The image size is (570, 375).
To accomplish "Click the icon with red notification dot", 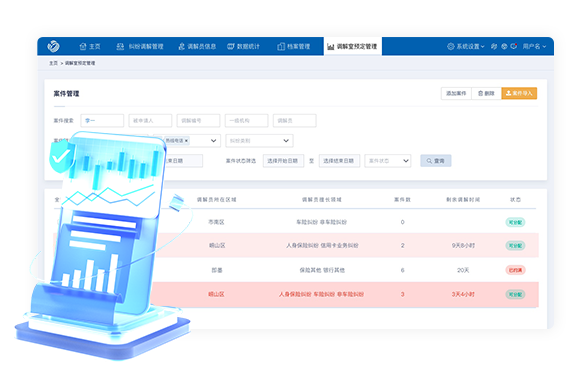I will [x=514, y=46].
